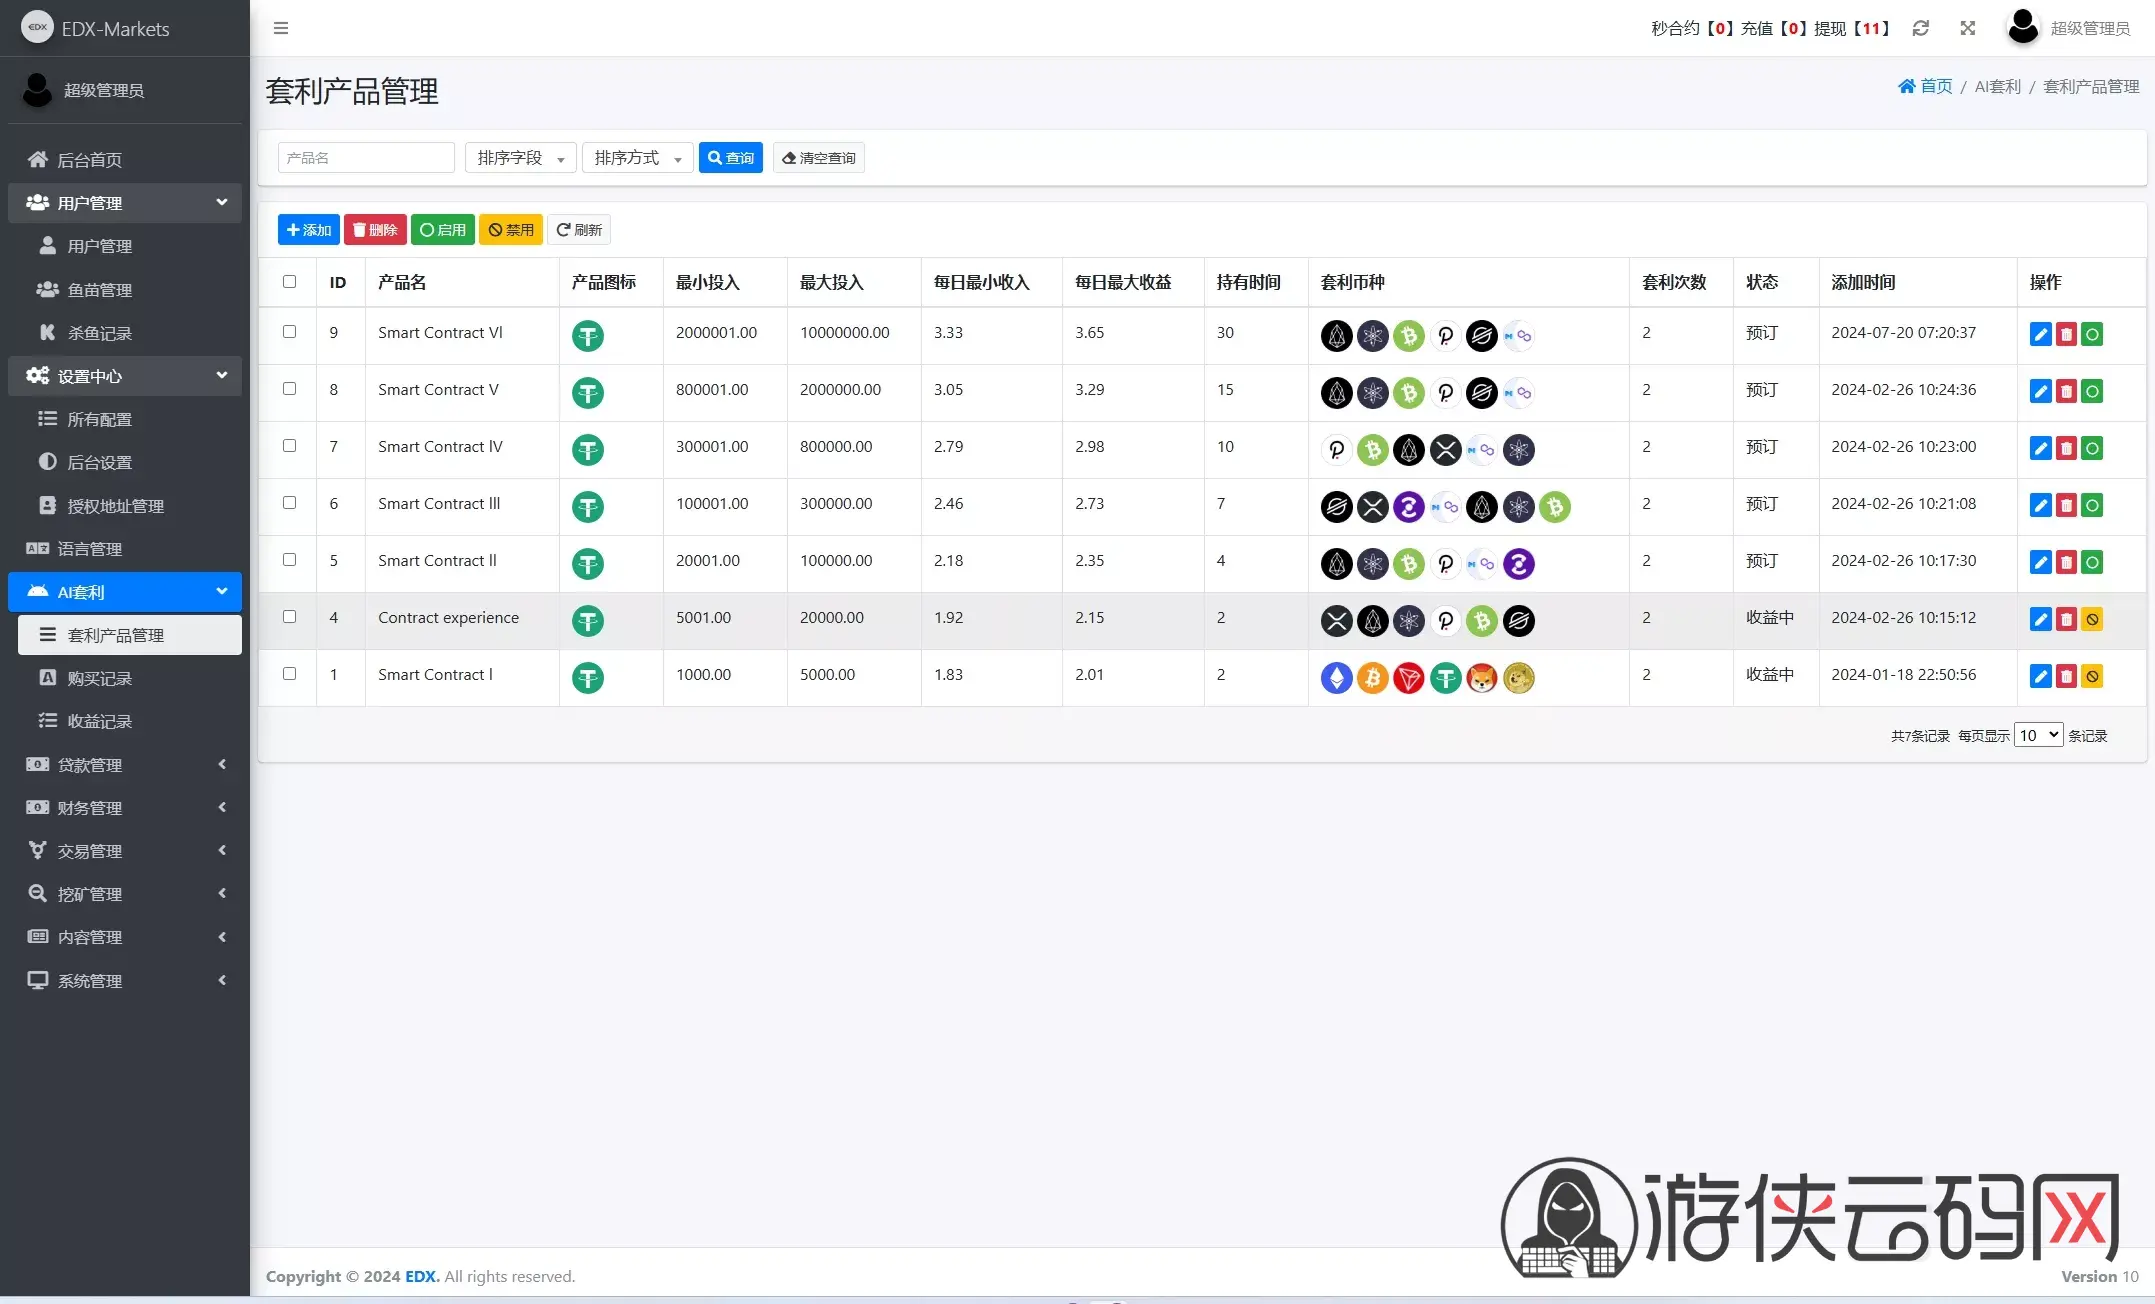Click the Ethereum coin icon in Smart Contract I
Viewport: 2155px width, 1304px height.
pyautogui.click(x=1337, y=678)
